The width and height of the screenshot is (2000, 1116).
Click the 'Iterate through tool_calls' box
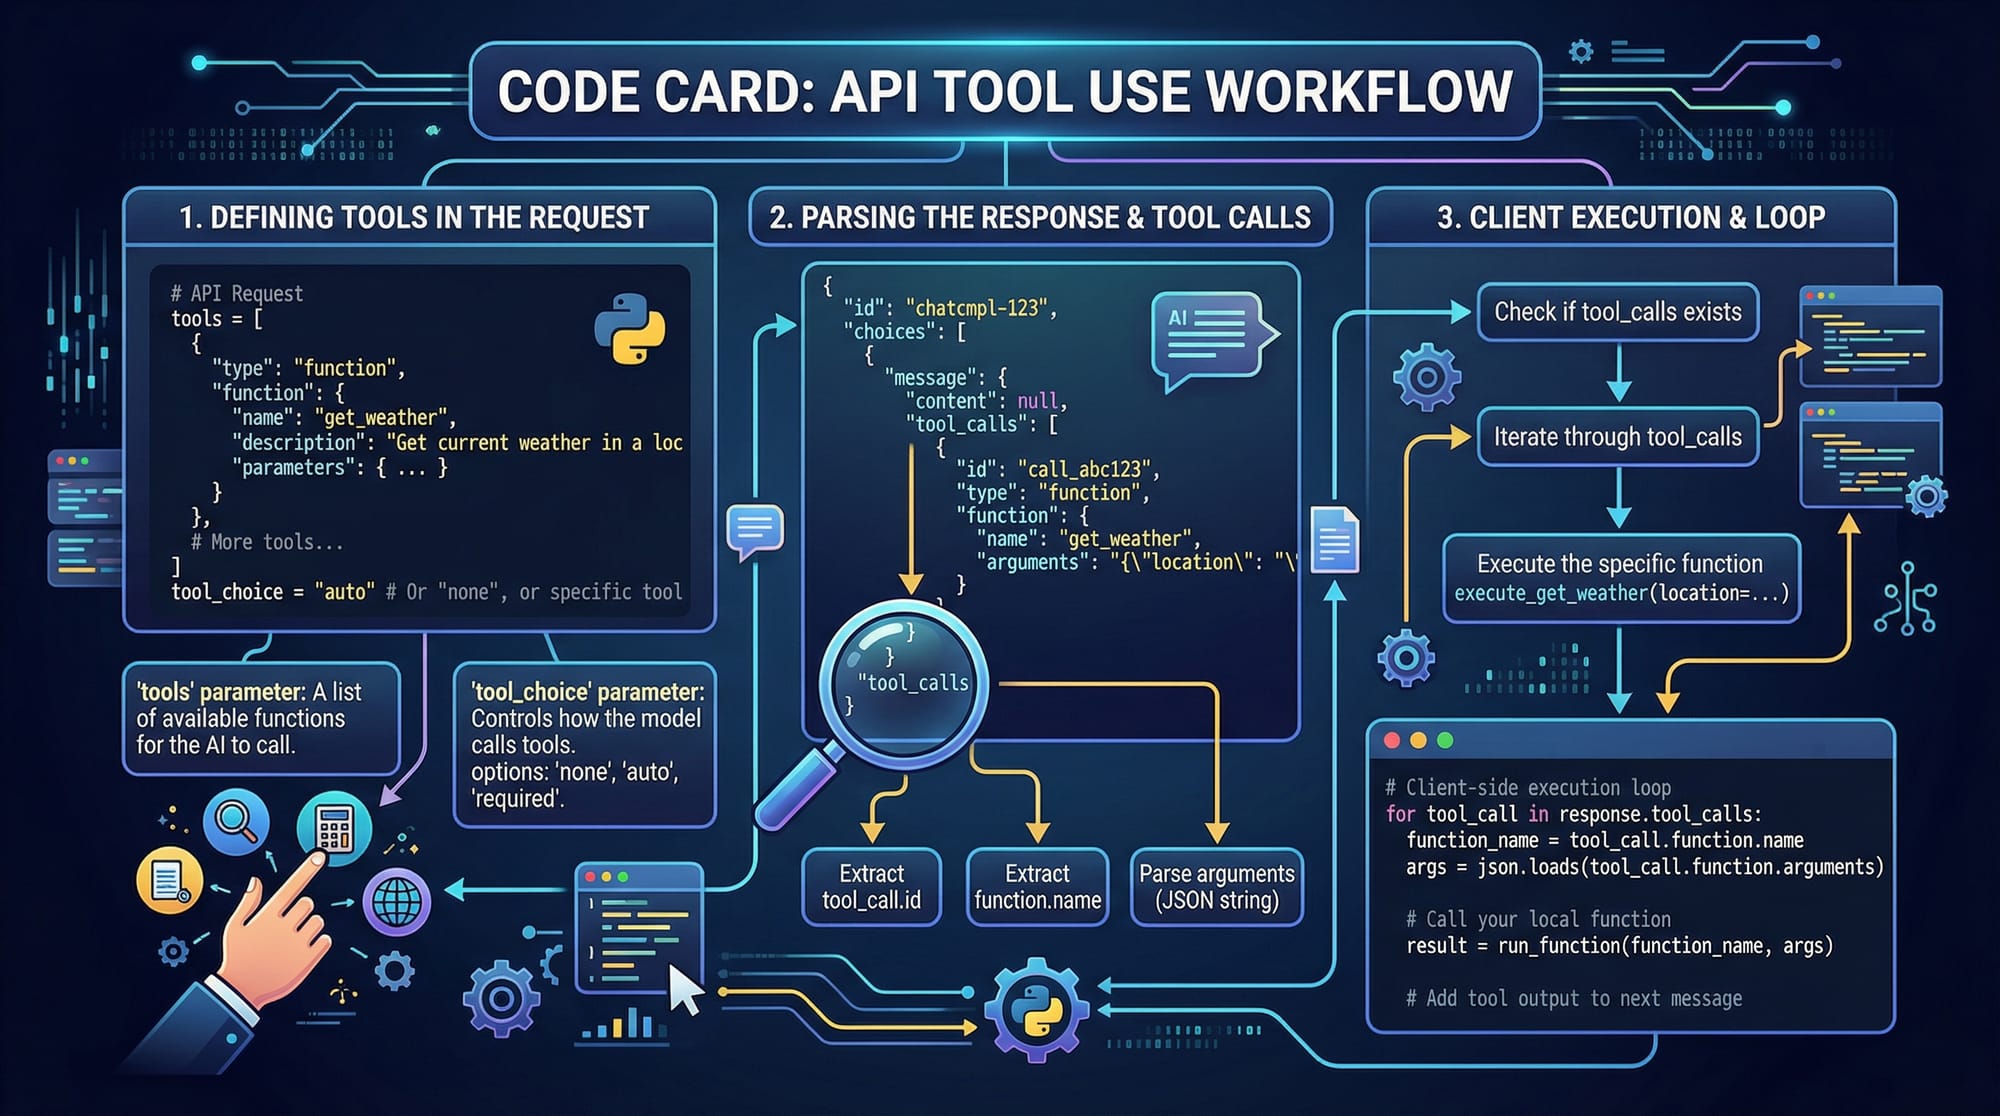coord(1617,437)
